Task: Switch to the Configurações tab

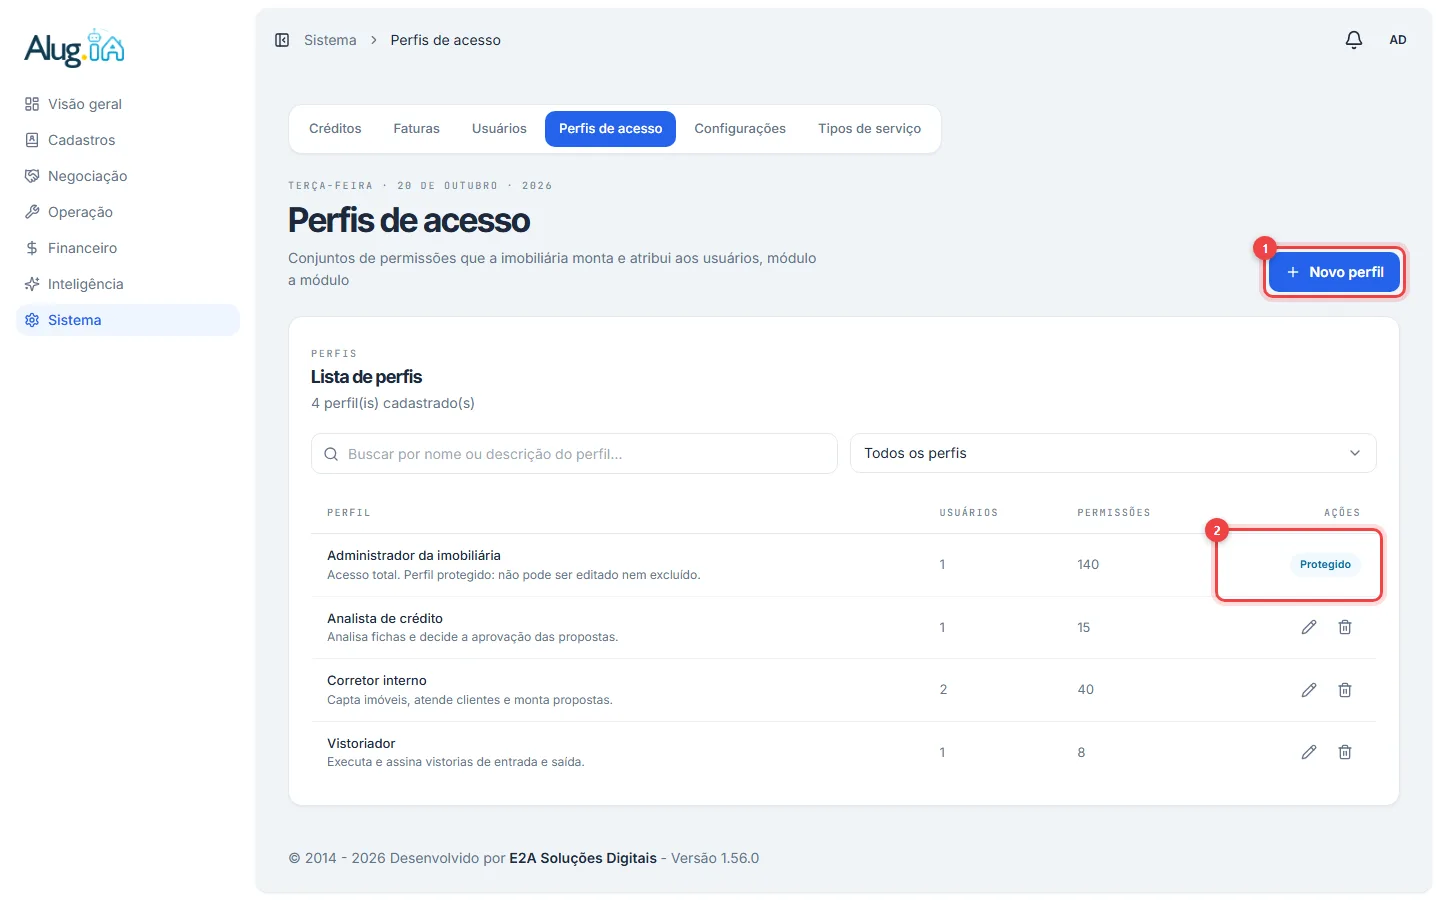Action: click(x=740, y=129)
